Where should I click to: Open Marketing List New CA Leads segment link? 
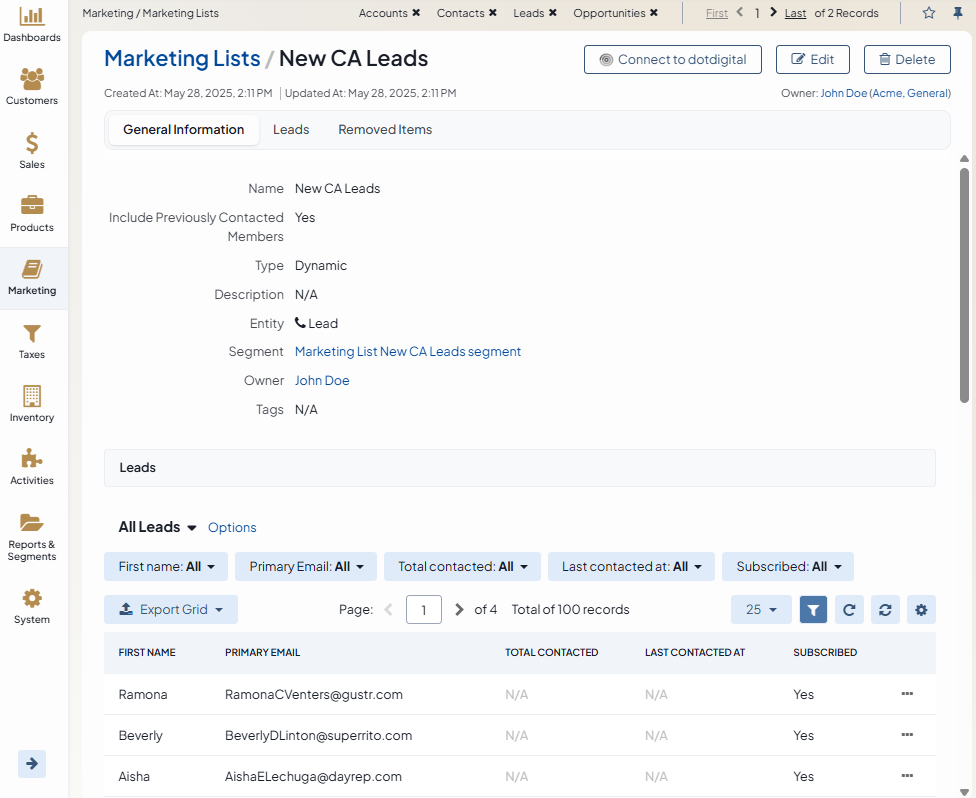tap(407, 352)
